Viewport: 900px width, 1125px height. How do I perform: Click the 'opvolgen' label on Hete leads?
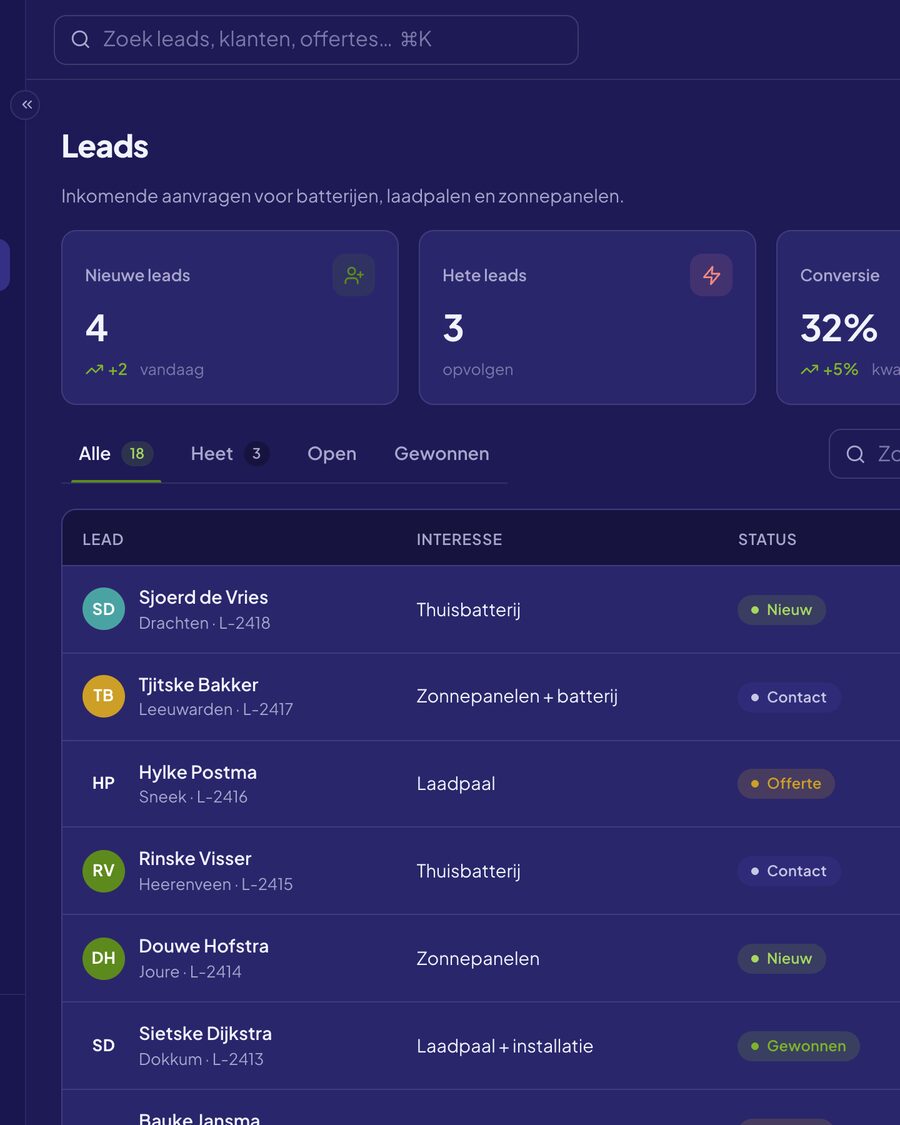point(478,369)
